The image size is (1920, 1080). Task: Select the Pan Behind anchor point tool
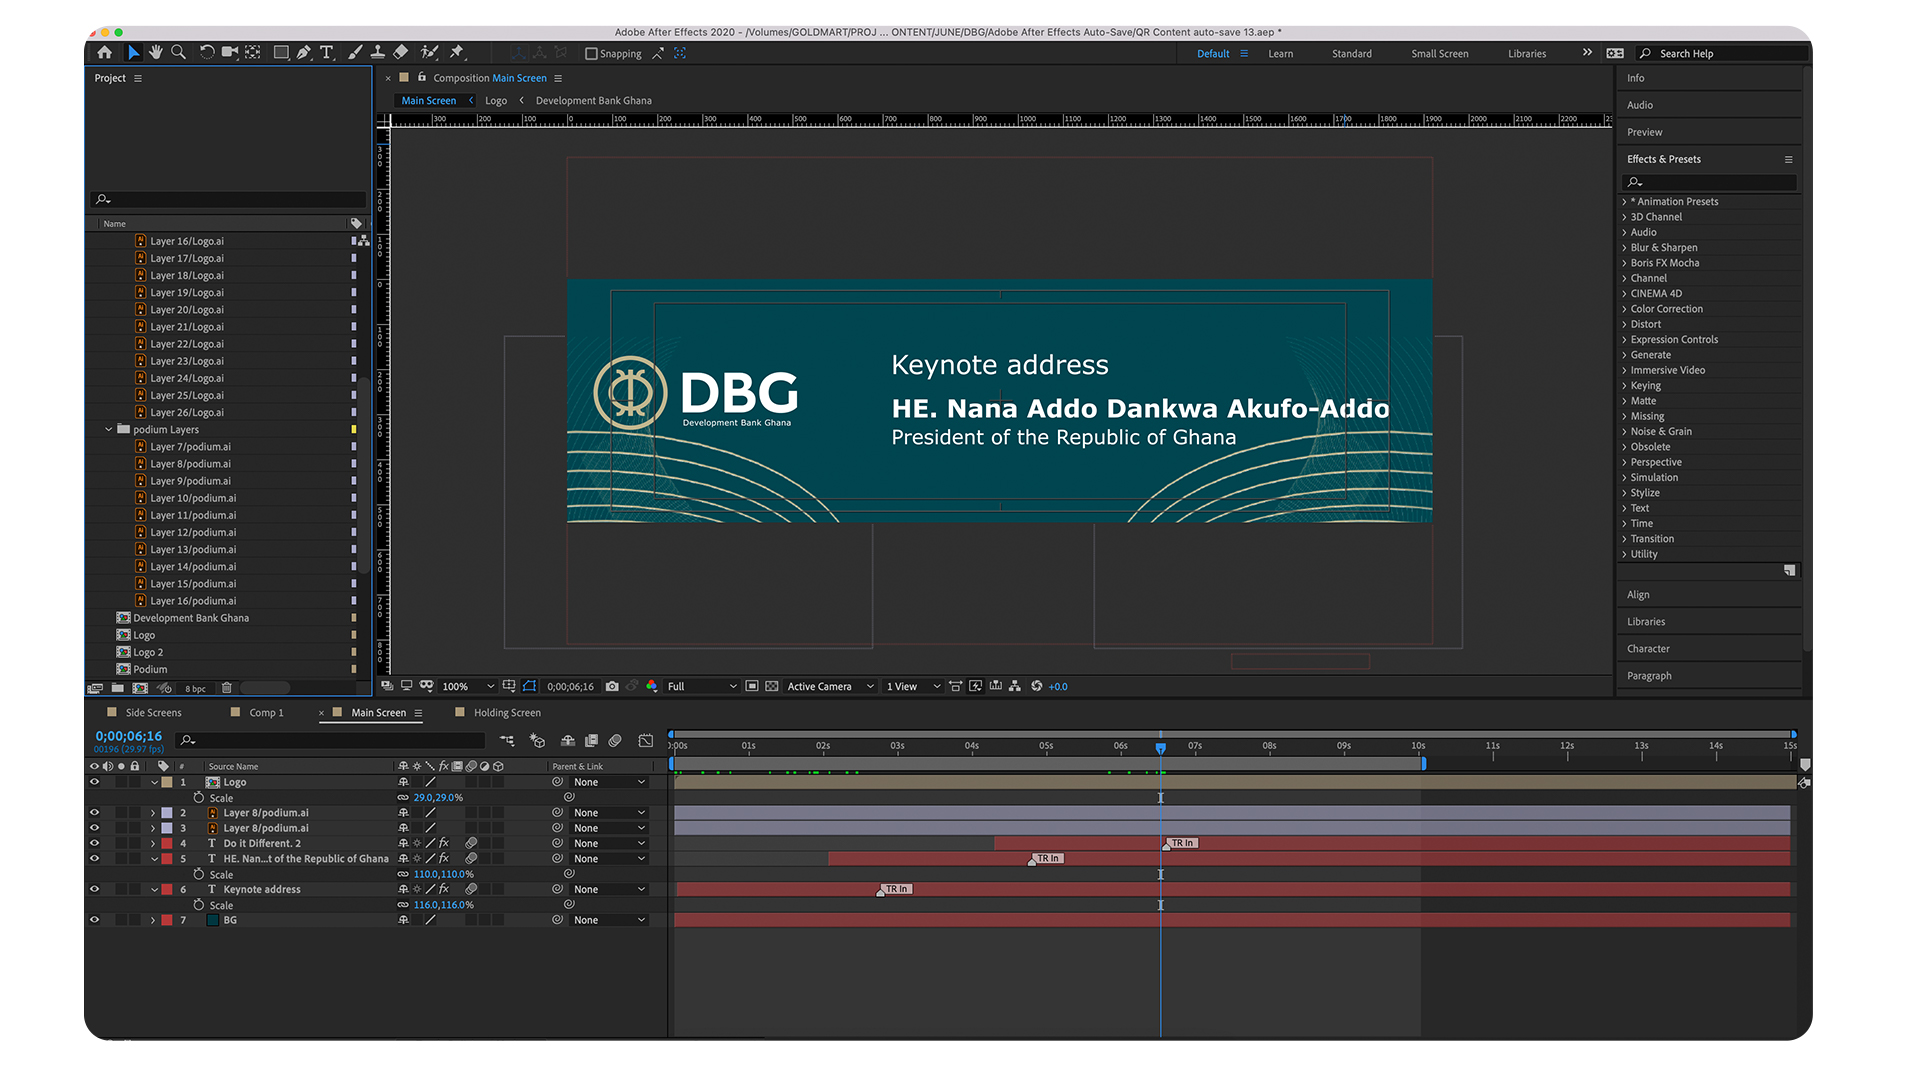253,53
